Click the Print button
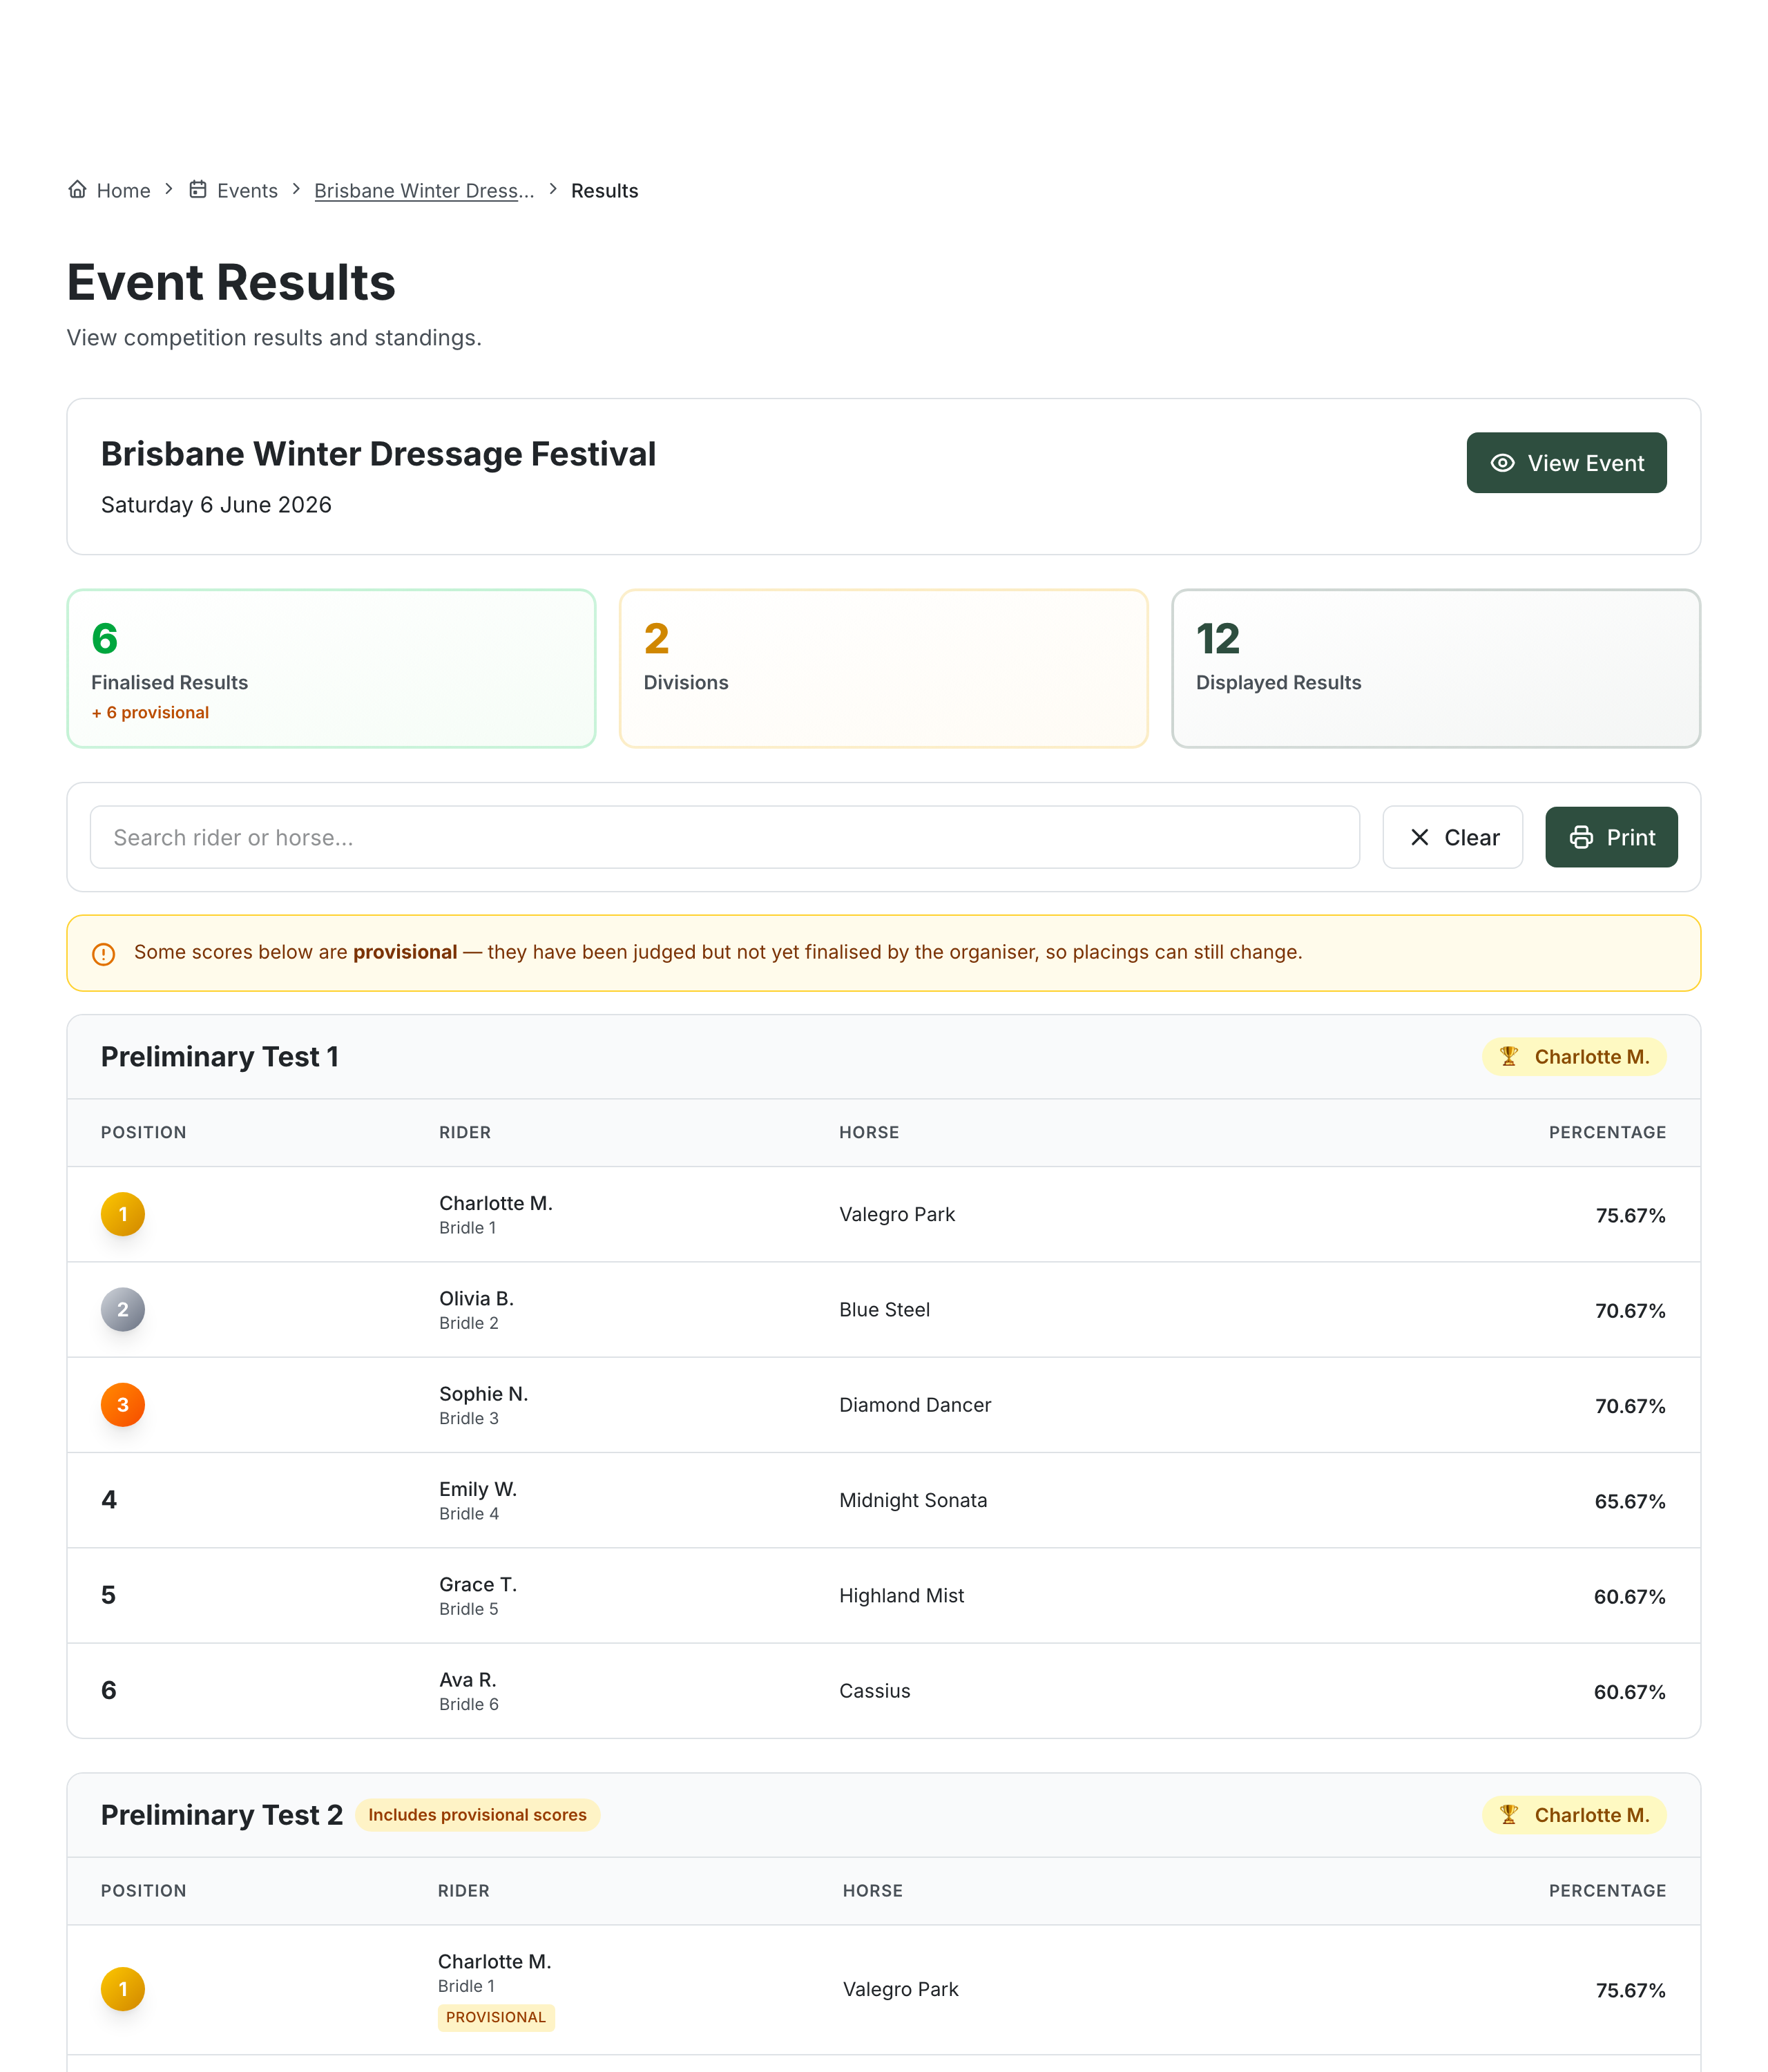Screen dimensions: 1768x2072 (1611, 837)
